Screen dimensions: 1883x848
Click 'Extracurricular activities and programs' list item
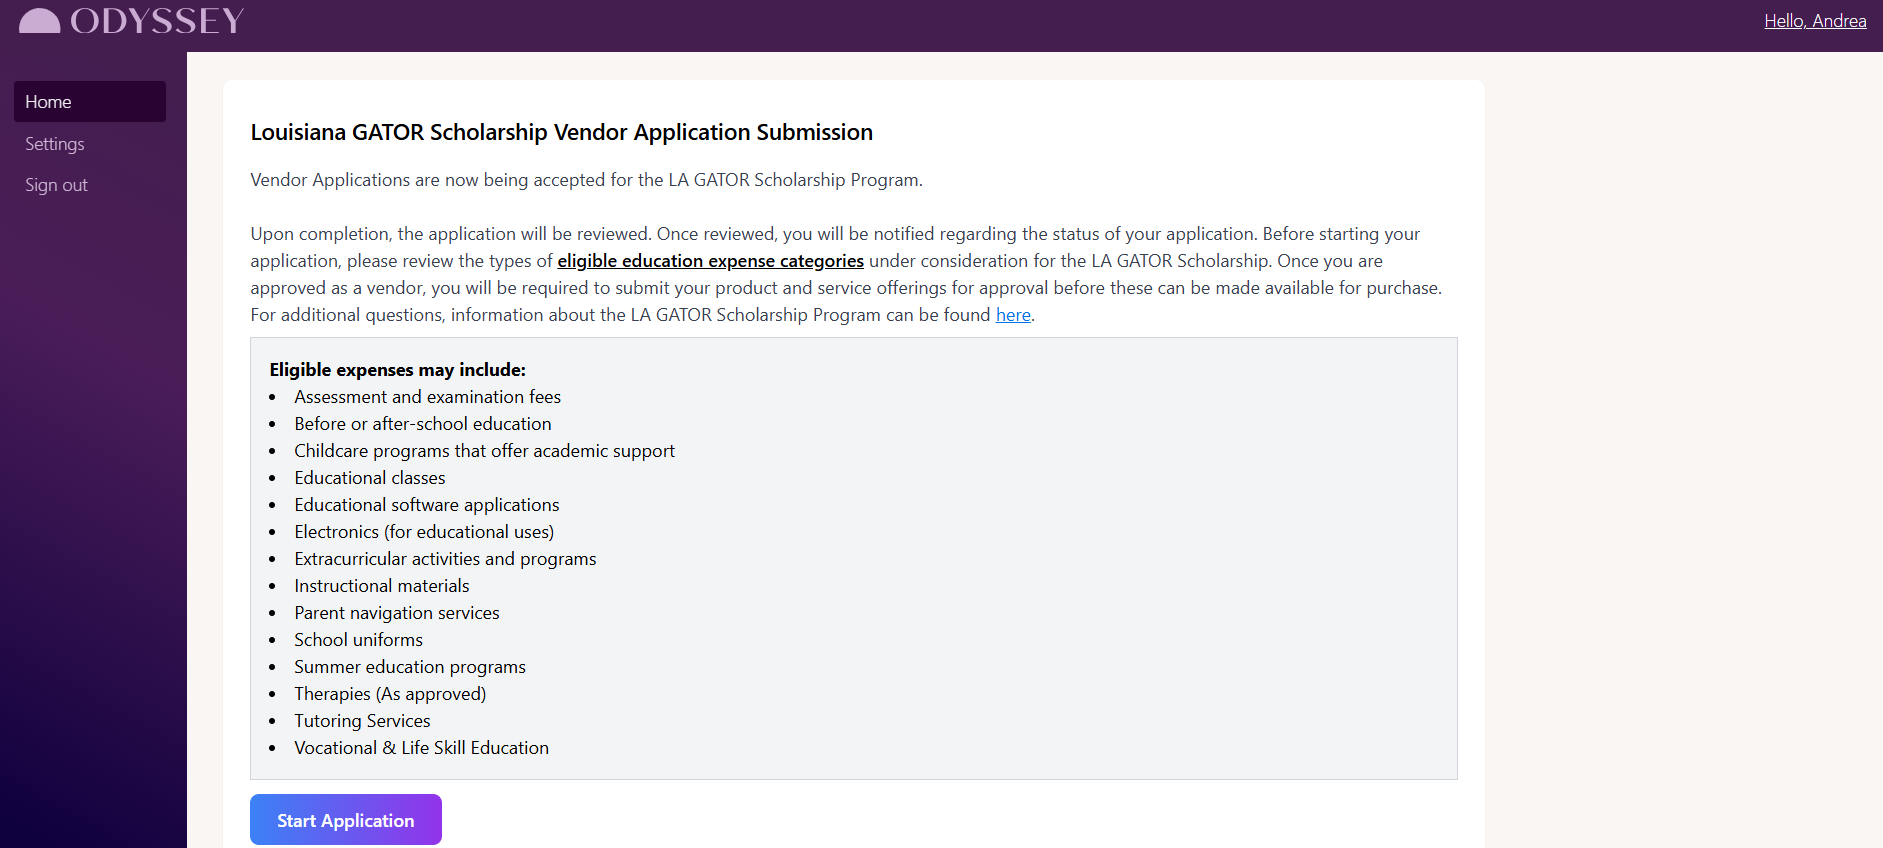[445, 559]
